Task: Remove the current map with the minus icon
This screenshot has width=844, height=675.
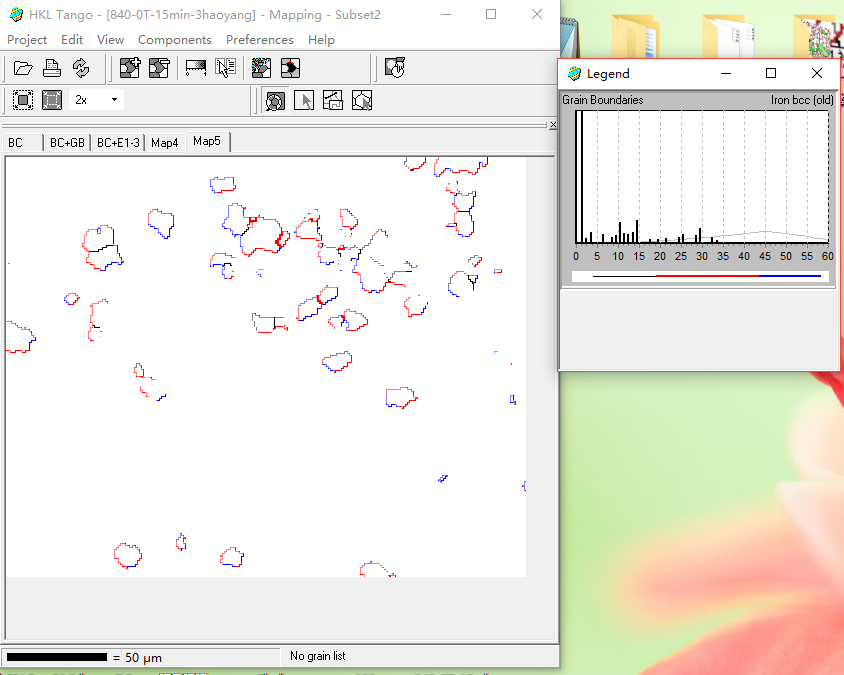Action: (159, 68)
